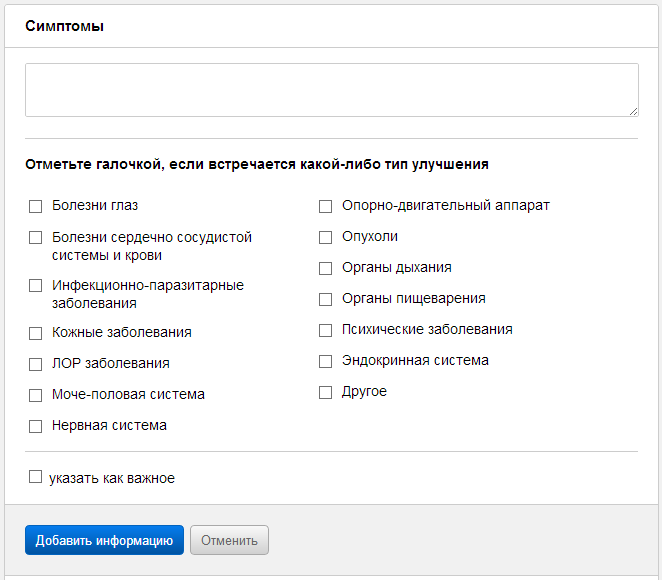This screenshot has height=580, width=662.
Task: Check the Эндокринная система checkbox
Action: [325, 361]
